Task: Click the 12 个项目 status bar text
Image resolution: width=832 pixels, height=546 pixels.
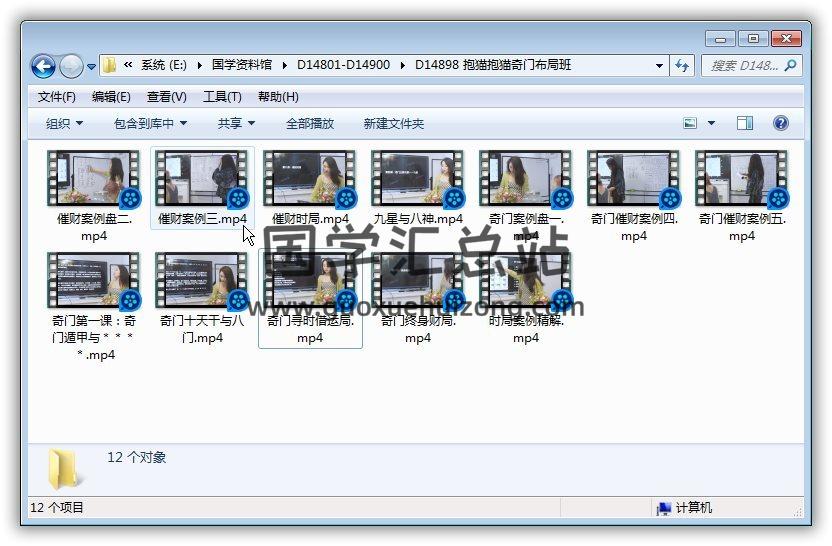Action: pos(57,508)
